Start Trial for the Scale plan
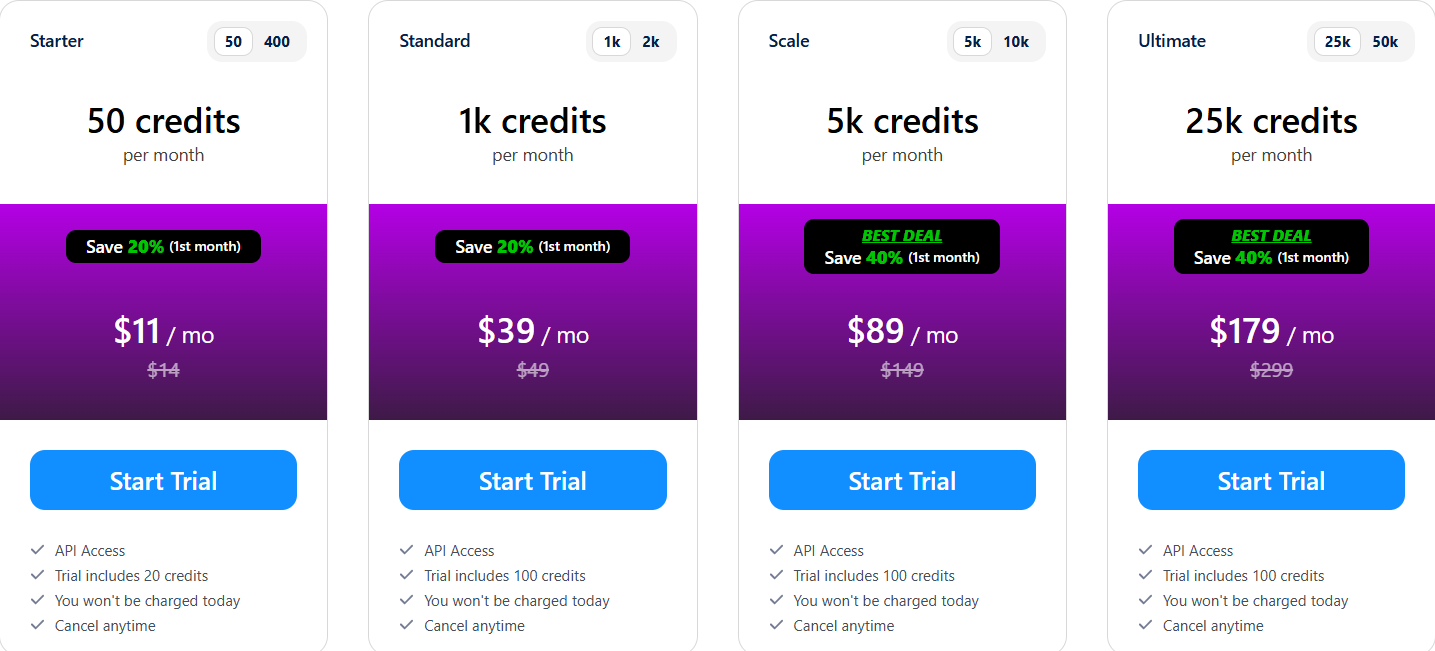 coord(901,480)
